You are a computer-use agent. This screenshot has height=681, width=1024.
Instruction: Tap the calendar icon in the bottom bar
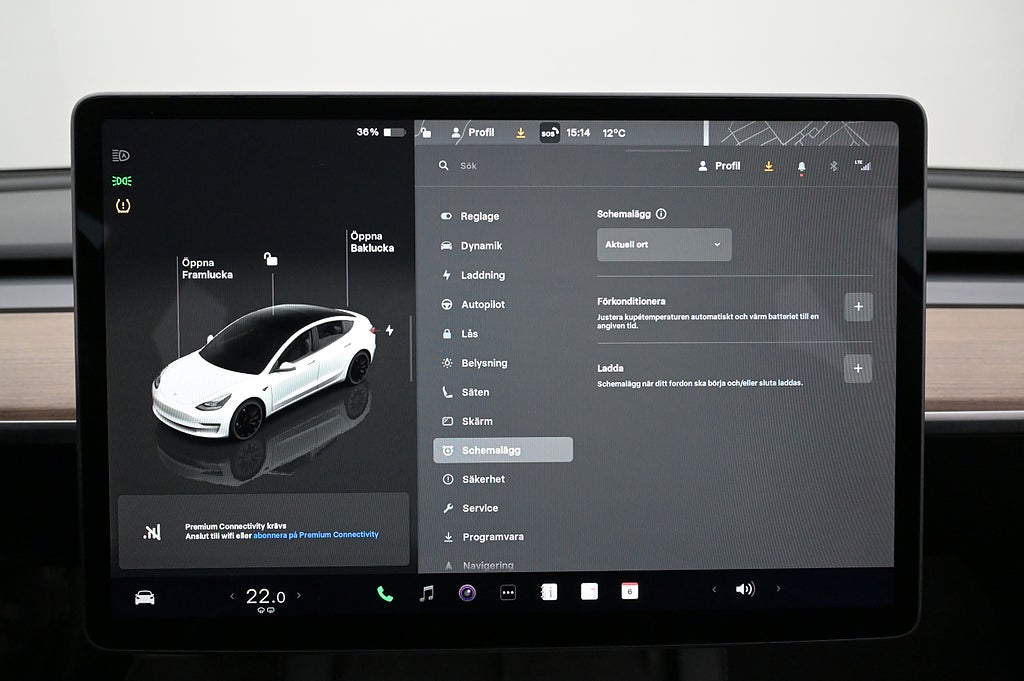[x=628, y=590]
